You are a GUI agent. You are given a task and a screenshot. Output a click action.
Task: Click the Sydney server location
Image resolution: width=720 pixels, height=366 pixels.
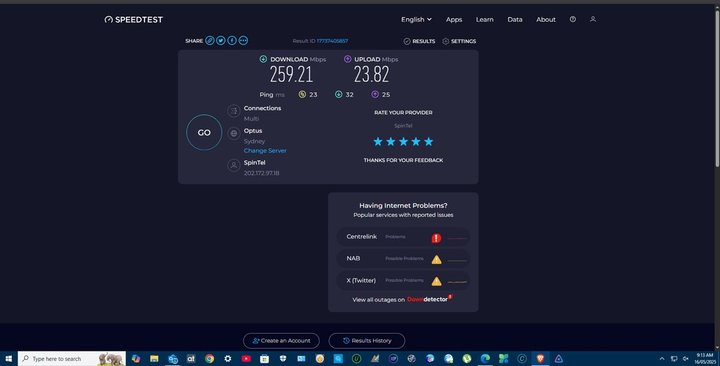coord(254,141)
